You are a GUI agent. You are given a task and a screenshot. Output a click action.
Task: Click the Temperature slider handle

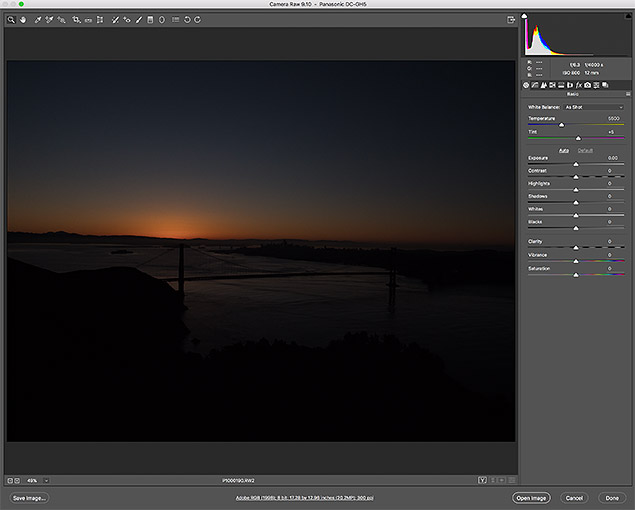(561, 125)
